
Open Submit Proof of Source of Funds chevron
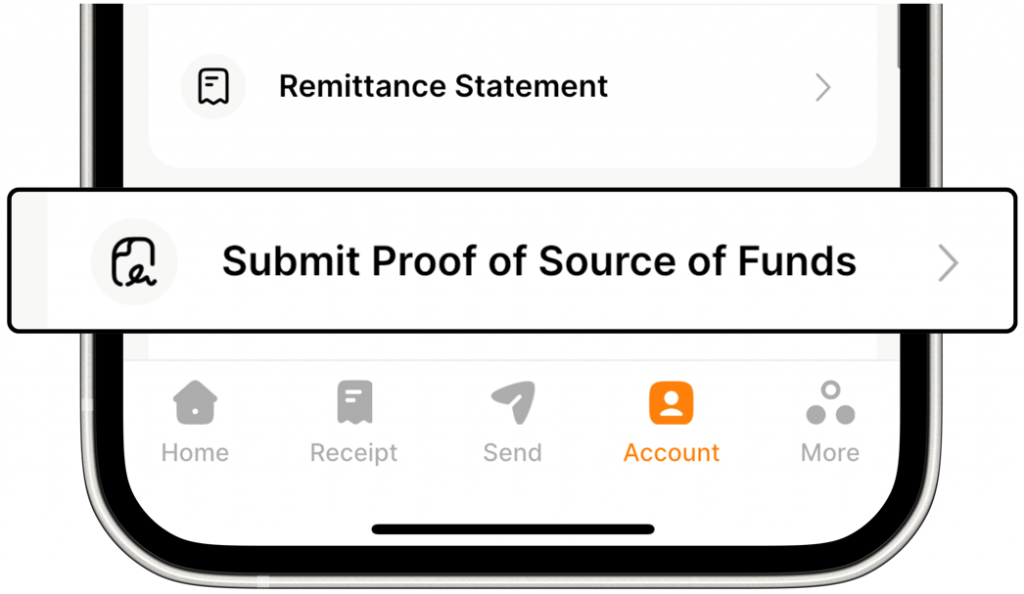(x=948, y=263)
